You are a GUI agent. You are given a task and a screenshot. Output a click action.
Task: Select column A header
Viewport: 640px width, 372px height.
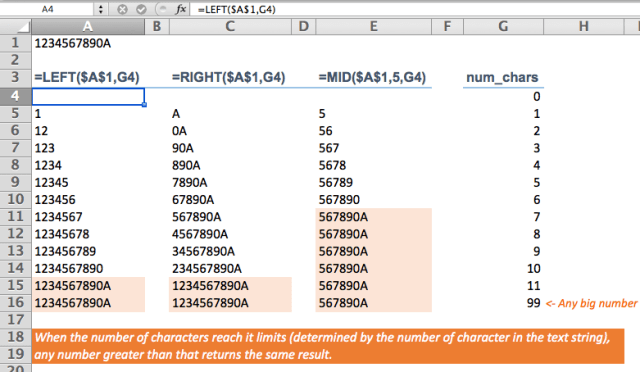coord(88,27)
